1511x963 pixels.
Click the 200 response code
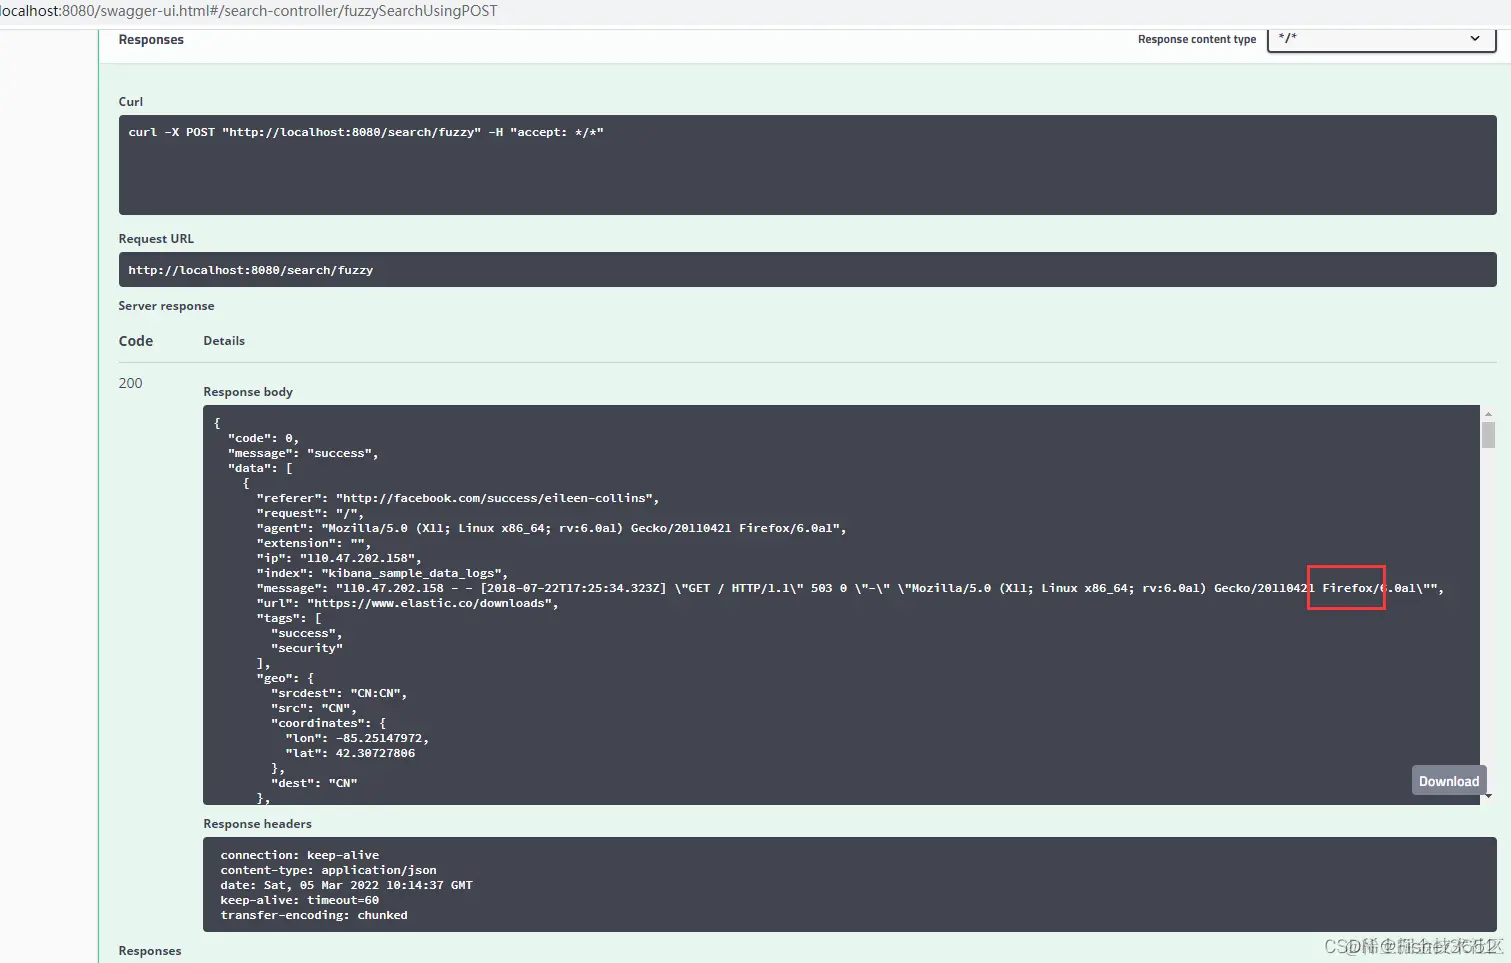tap(130, 383)
